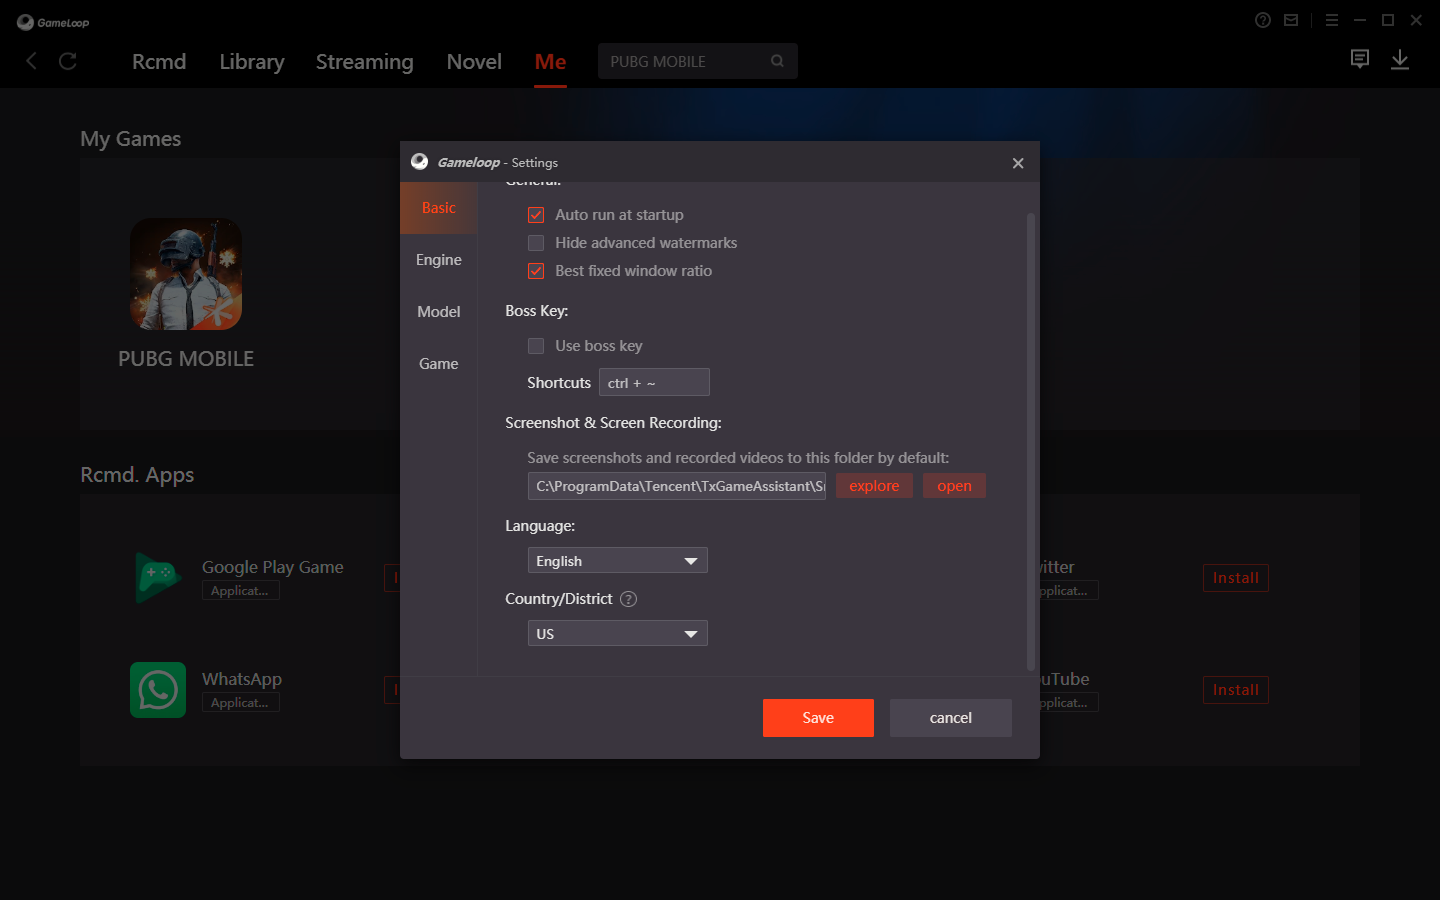The width and height of the screenshot is (1440, 900).
Task: Open the feedback note icon
Action: pos(1360,60)
